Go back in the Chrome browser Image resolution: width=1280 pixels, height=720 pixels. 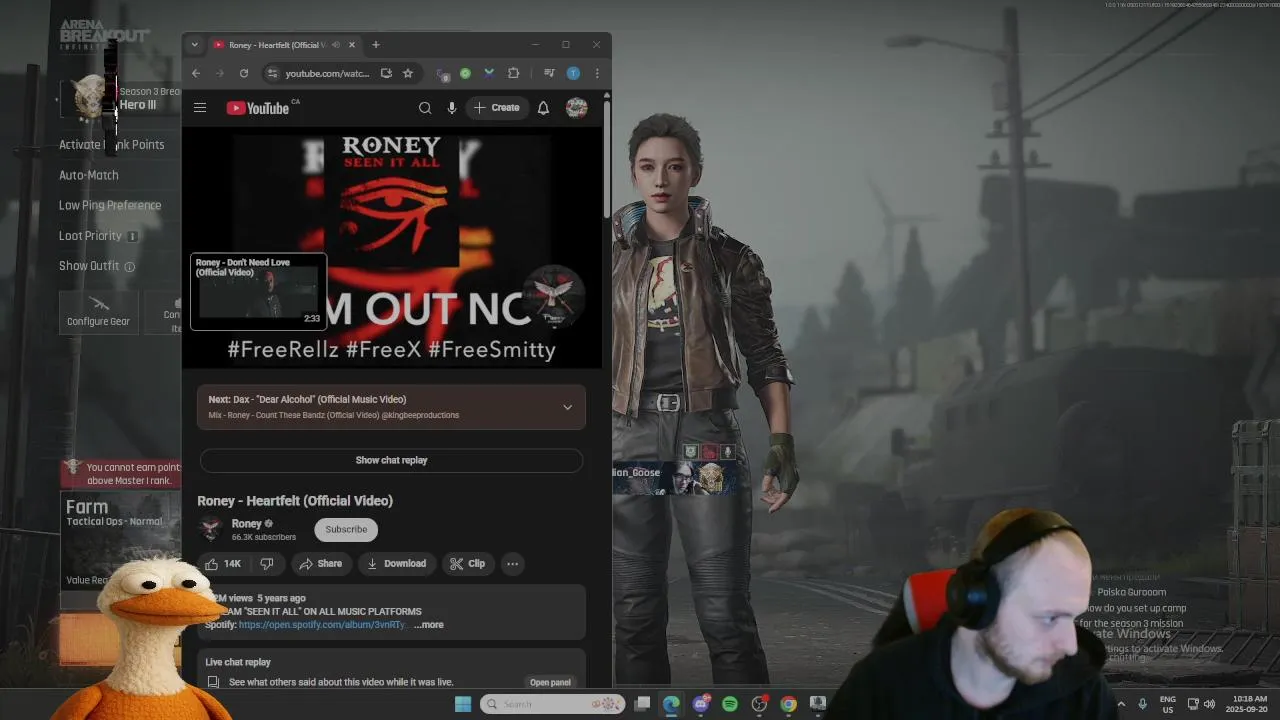pos(196,73)
